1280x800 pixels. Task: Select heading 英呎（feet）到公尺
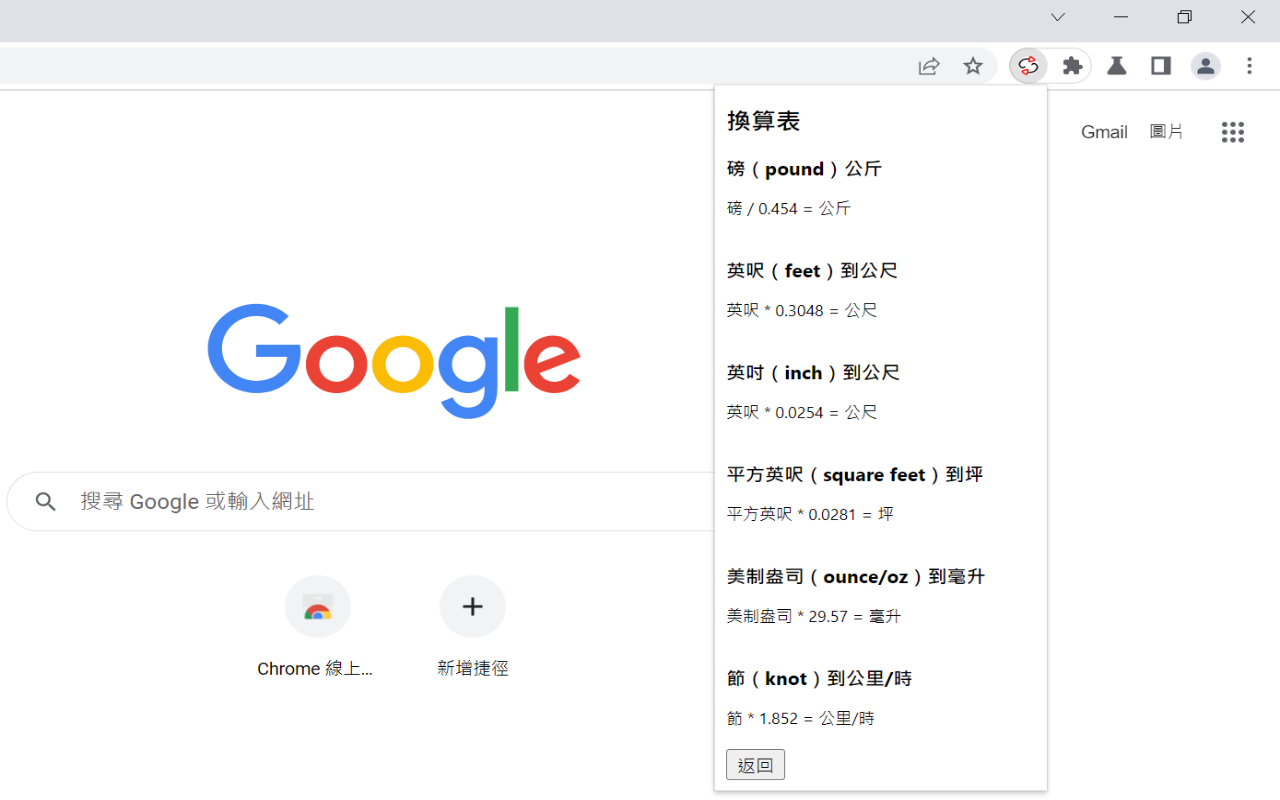(812, 271)
